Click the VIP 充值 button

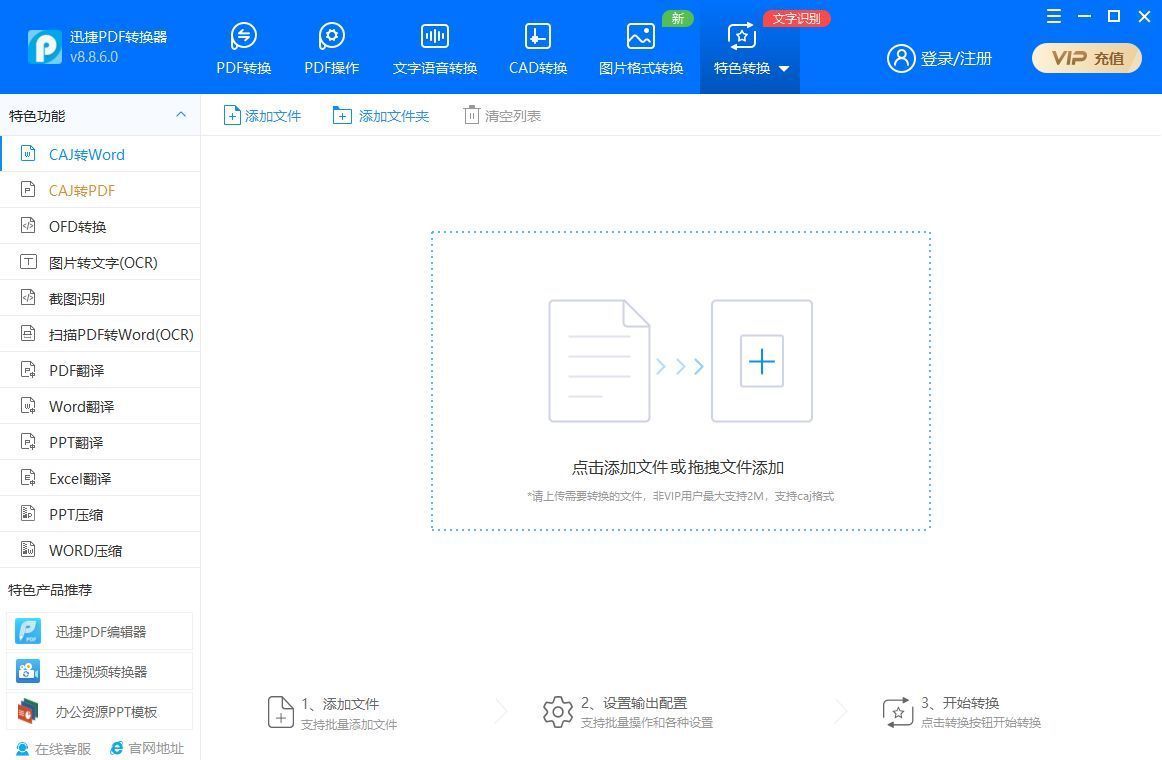click(x=1086, y=59)
